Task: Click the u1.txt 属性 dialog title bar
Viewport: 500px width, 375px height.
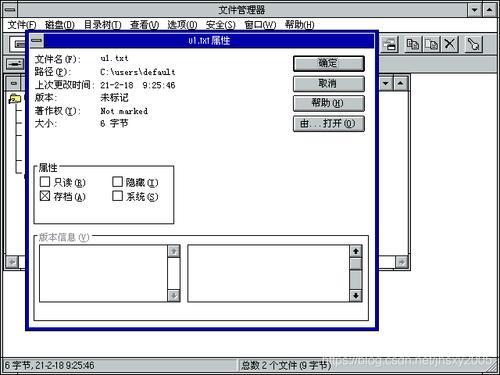Action: point(209,41)
